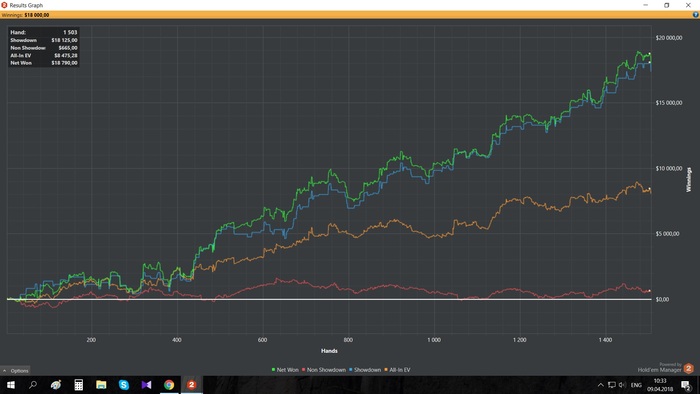Toggle the Net Won legend entry

(x=285, y=369)
